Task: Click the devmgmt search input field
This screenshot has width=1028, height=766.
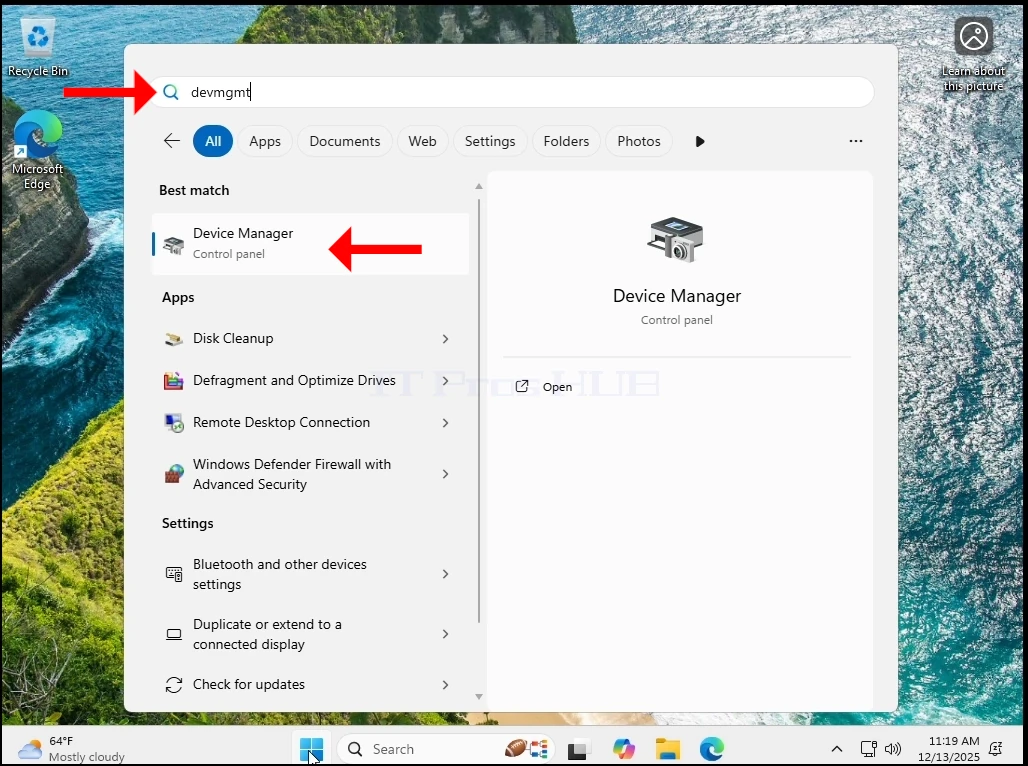Action: [x=511, y=92]
